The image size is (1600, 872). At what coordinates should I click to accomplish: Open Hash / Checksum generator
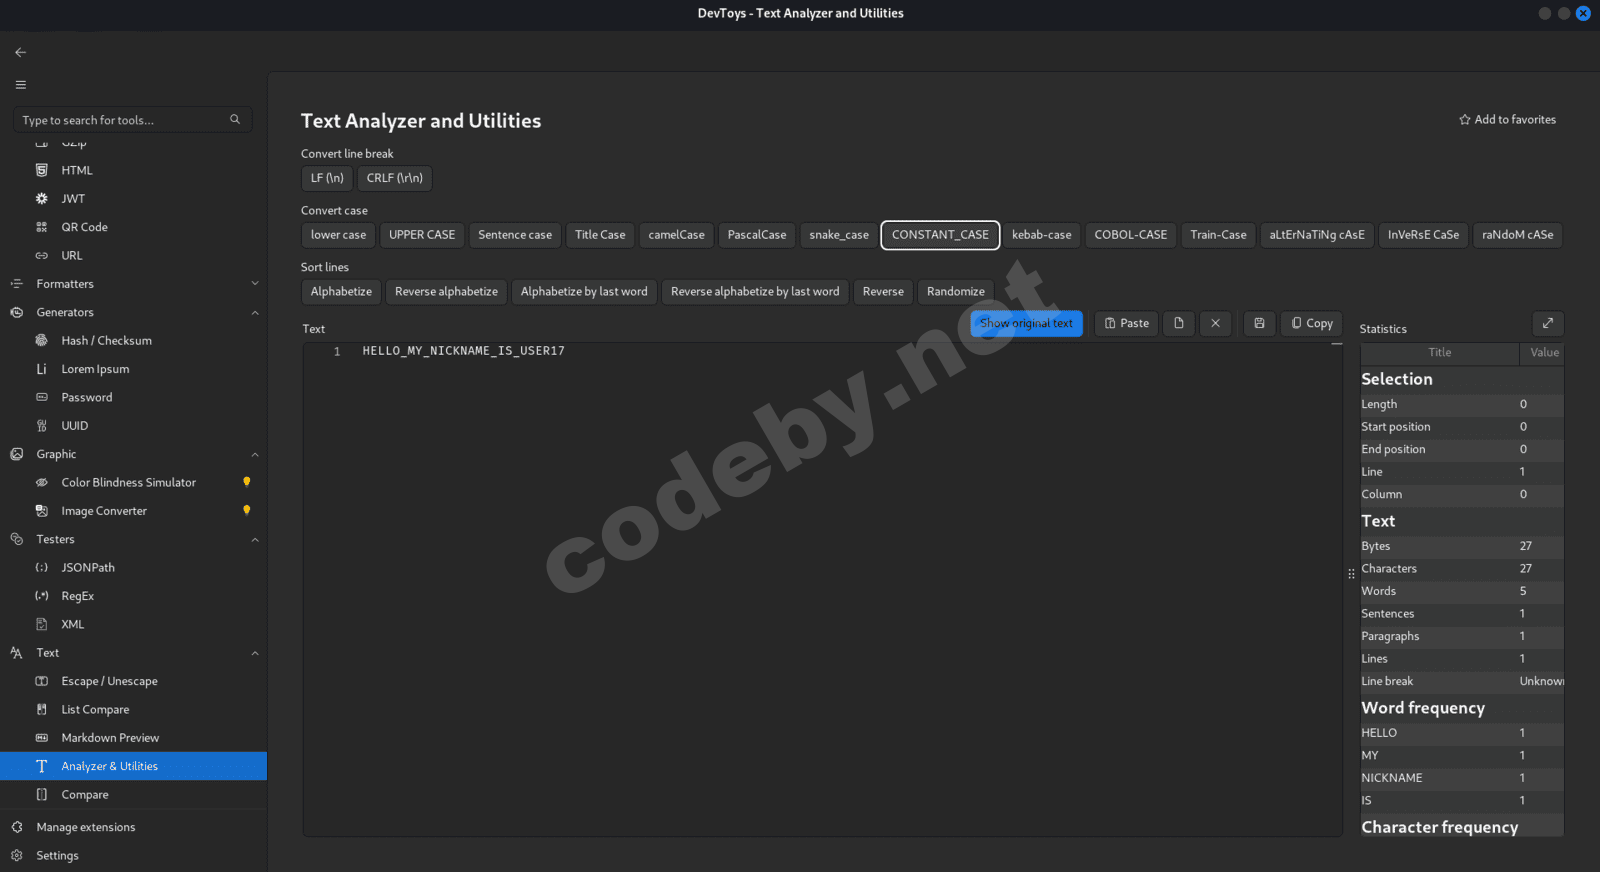134,341
